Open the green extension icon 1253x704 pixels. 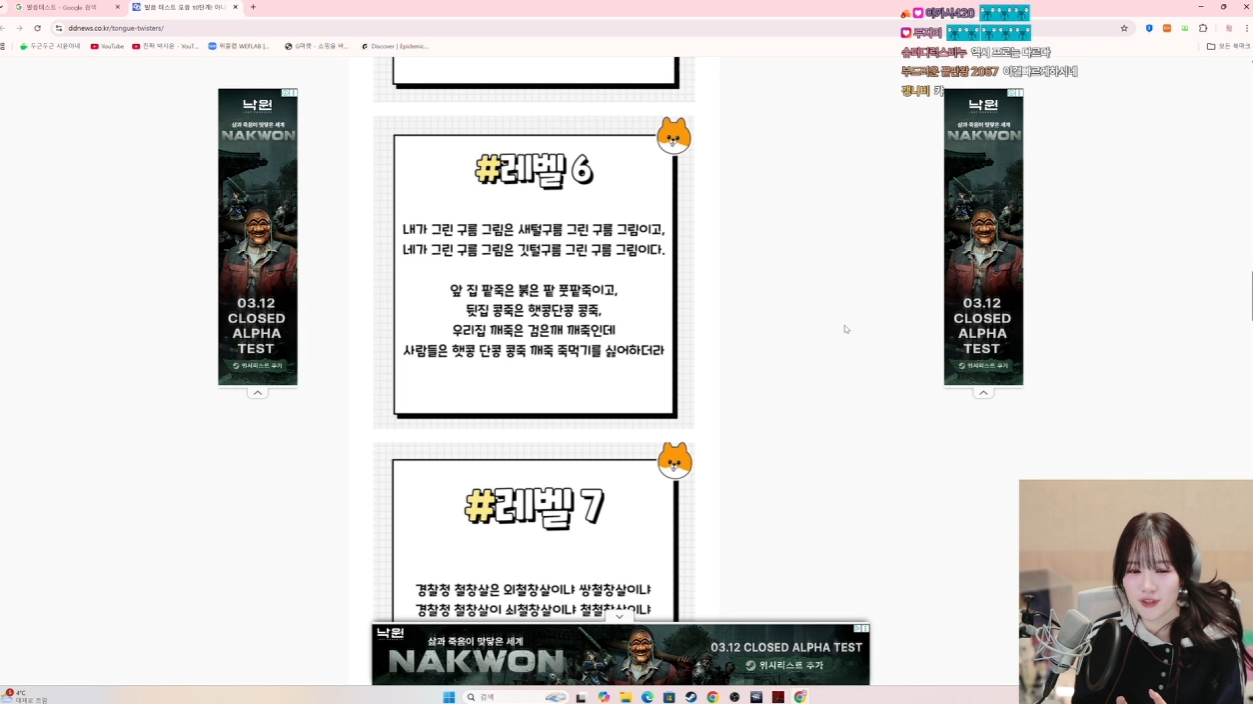click(1185, 28)
